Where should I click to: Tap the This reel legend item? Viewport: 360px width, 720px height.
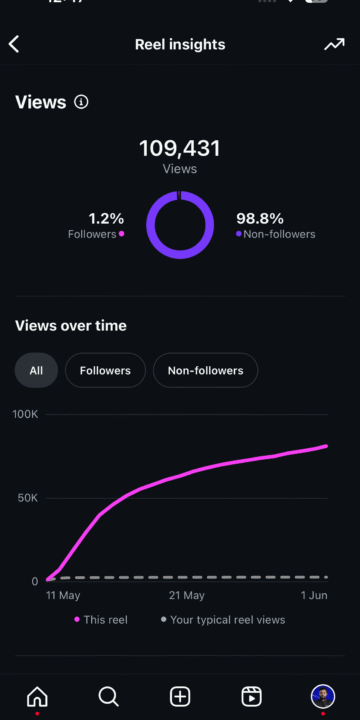click(x=101, y=620)
